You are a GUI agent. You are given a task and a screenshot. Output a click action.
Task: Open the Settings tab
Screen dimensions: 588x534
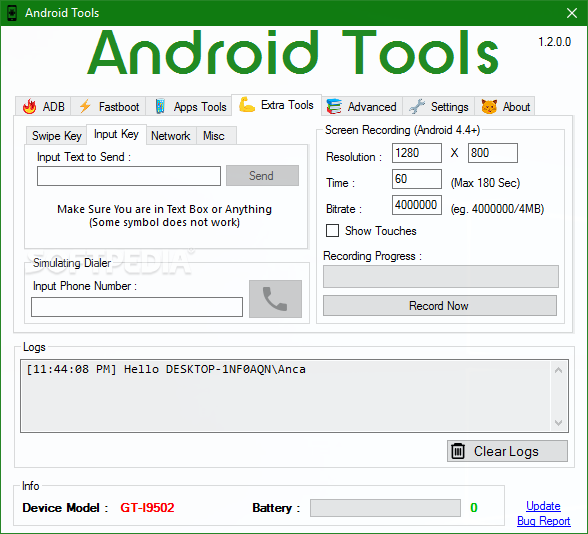click(439, 106)
